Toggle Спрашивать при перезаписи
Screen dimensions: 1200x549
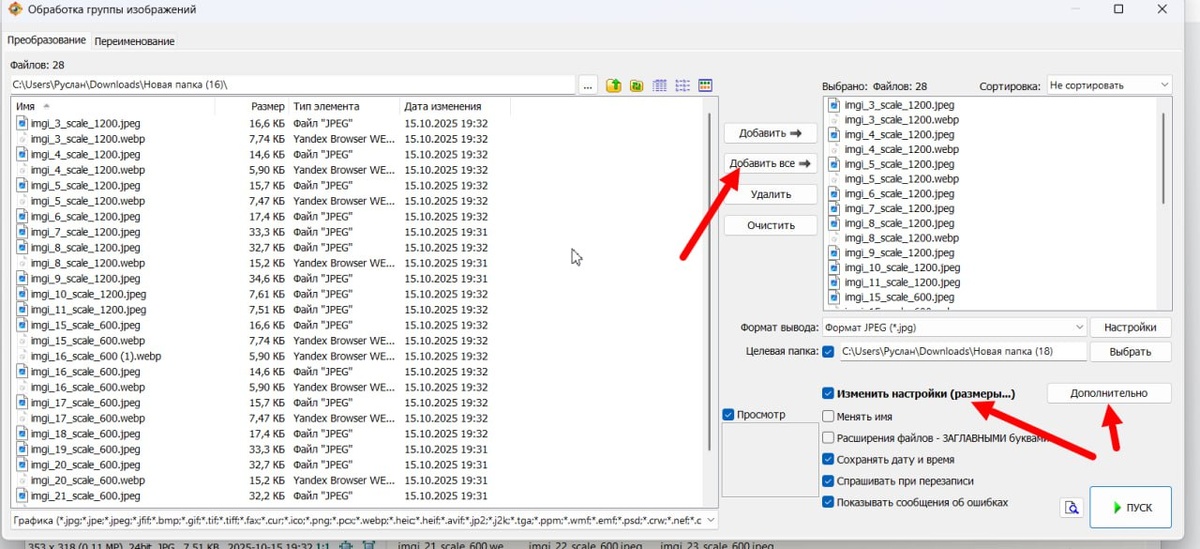828,481
